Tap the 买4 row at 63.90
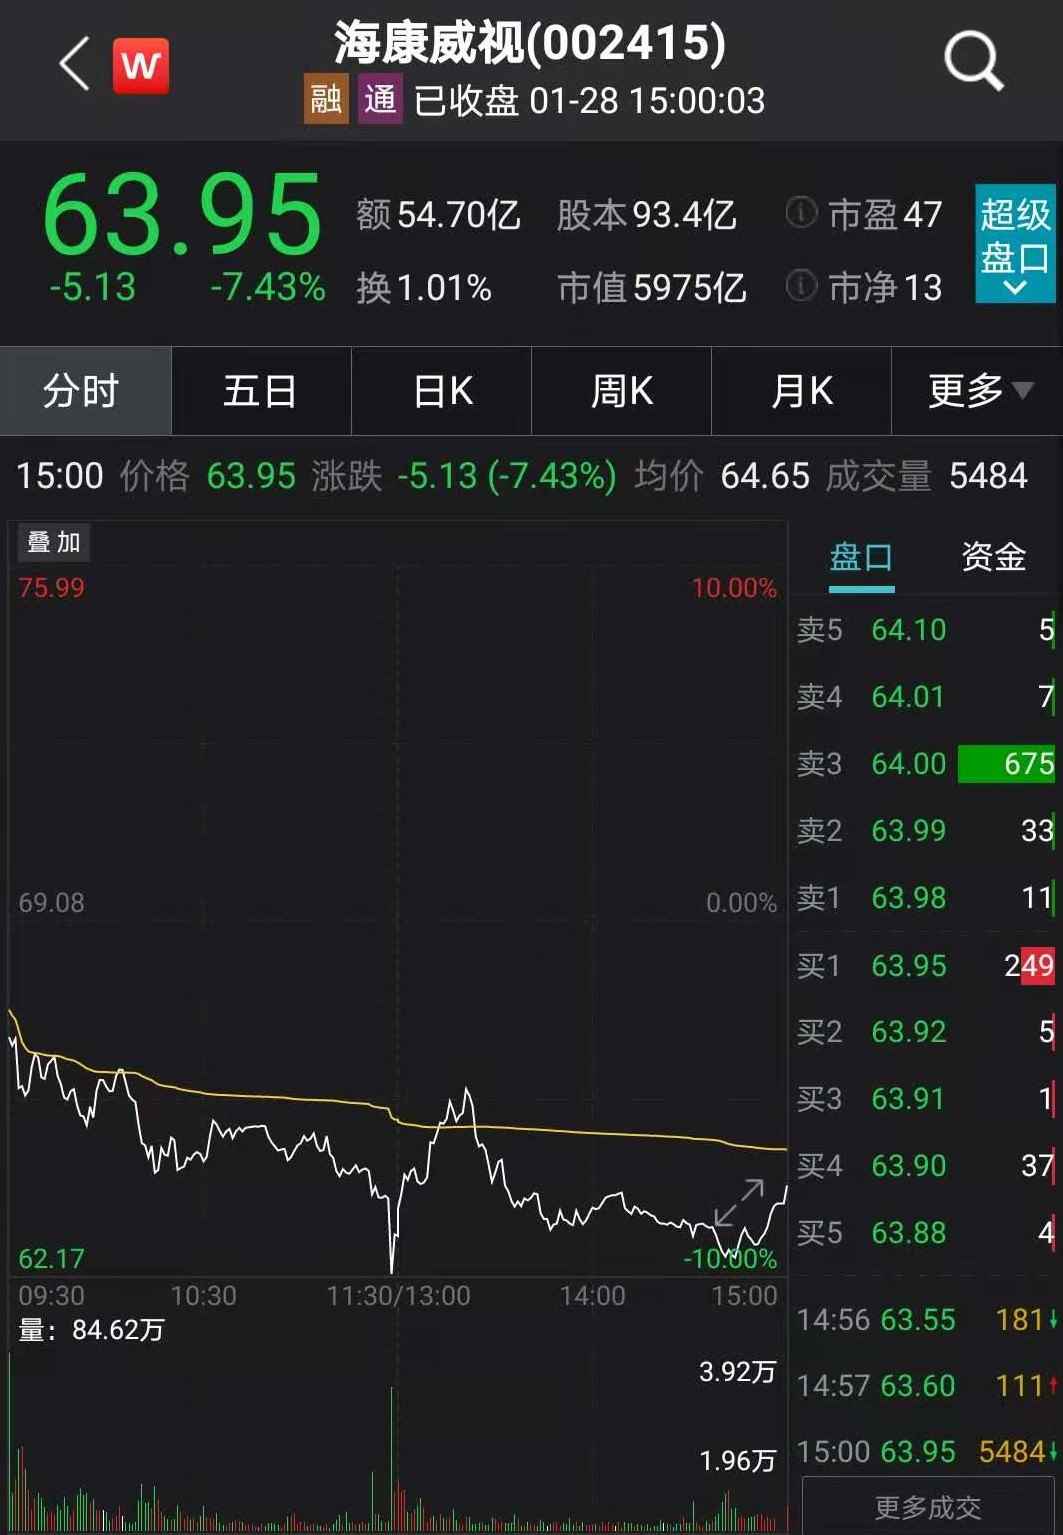Screen dimensions: 1063x1535 pyautogui.click(x=925, y=1165)
